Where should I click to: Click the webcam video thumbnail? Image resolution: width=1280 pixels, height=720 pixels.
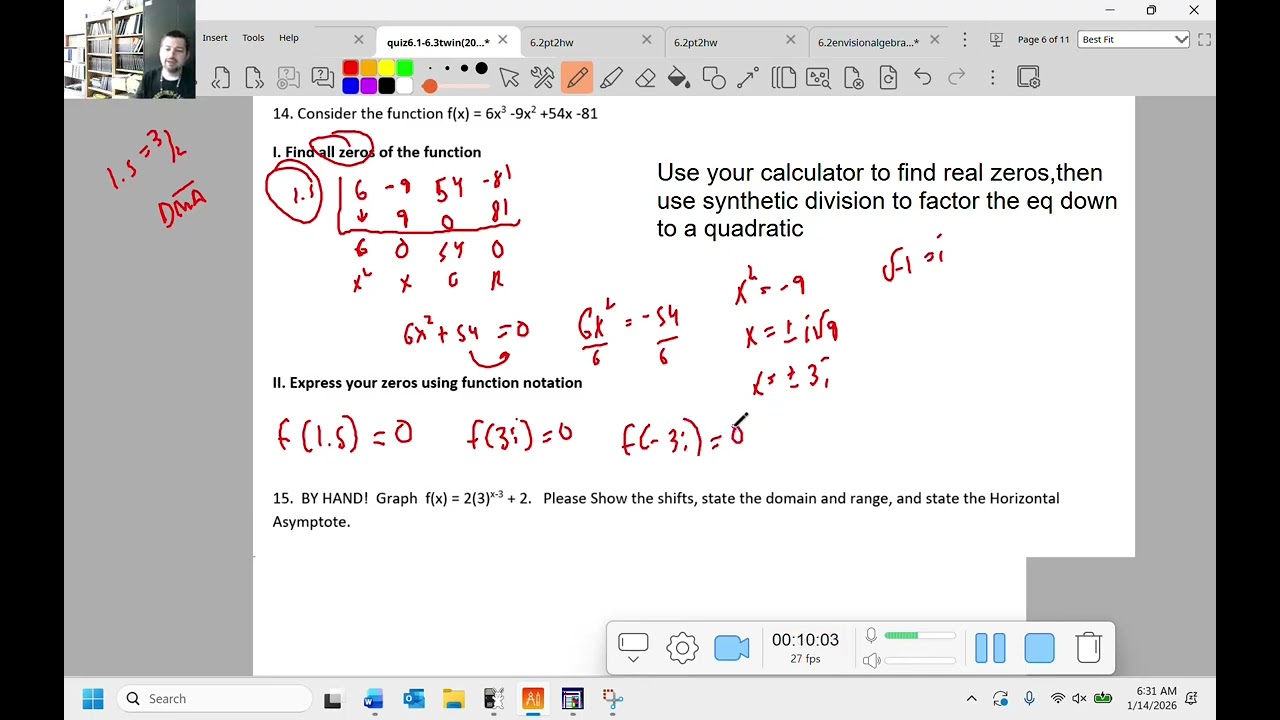(x=130, y=49)
